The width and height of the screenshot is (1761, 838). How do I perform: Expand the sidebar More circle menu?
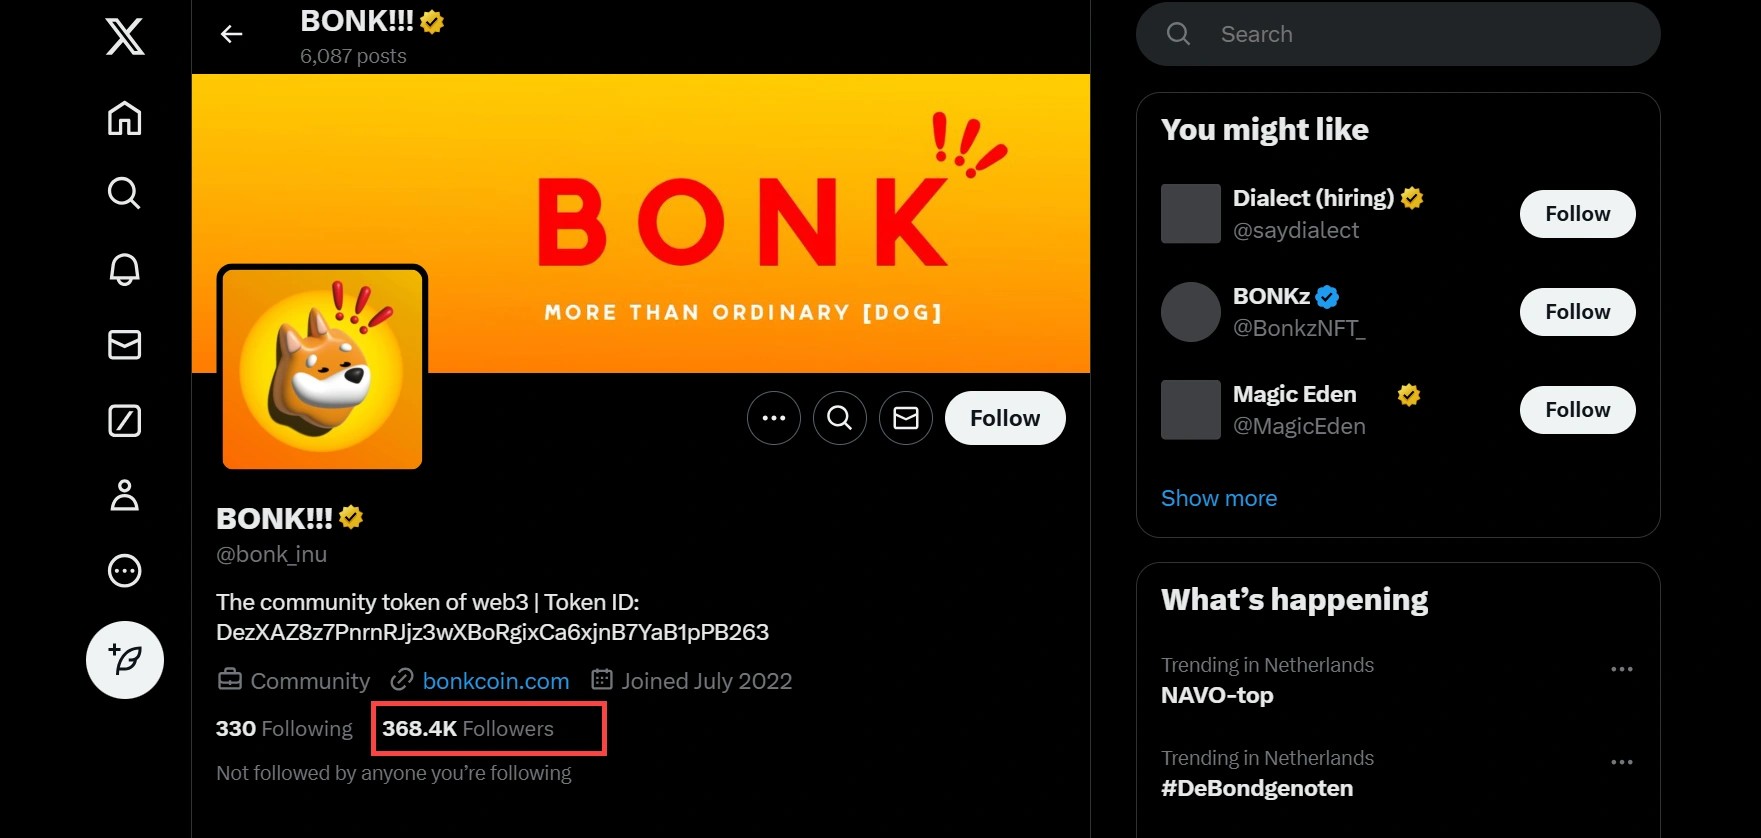tap(124, 571)
